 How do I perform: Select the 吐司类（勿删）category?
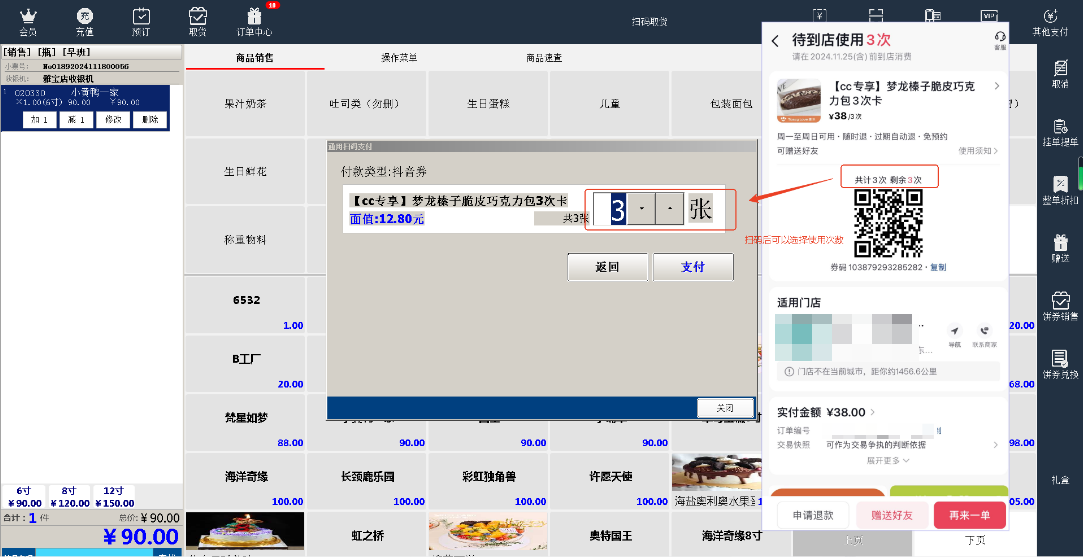(x=366, y=104)
